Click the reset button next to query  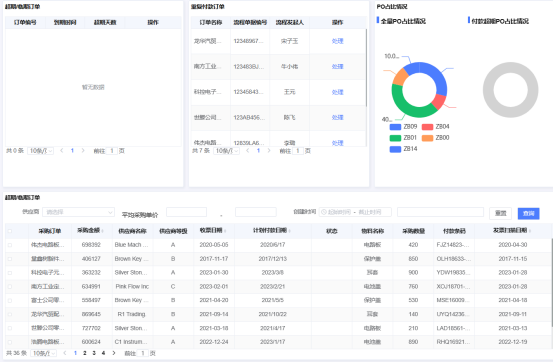(500, 213)
